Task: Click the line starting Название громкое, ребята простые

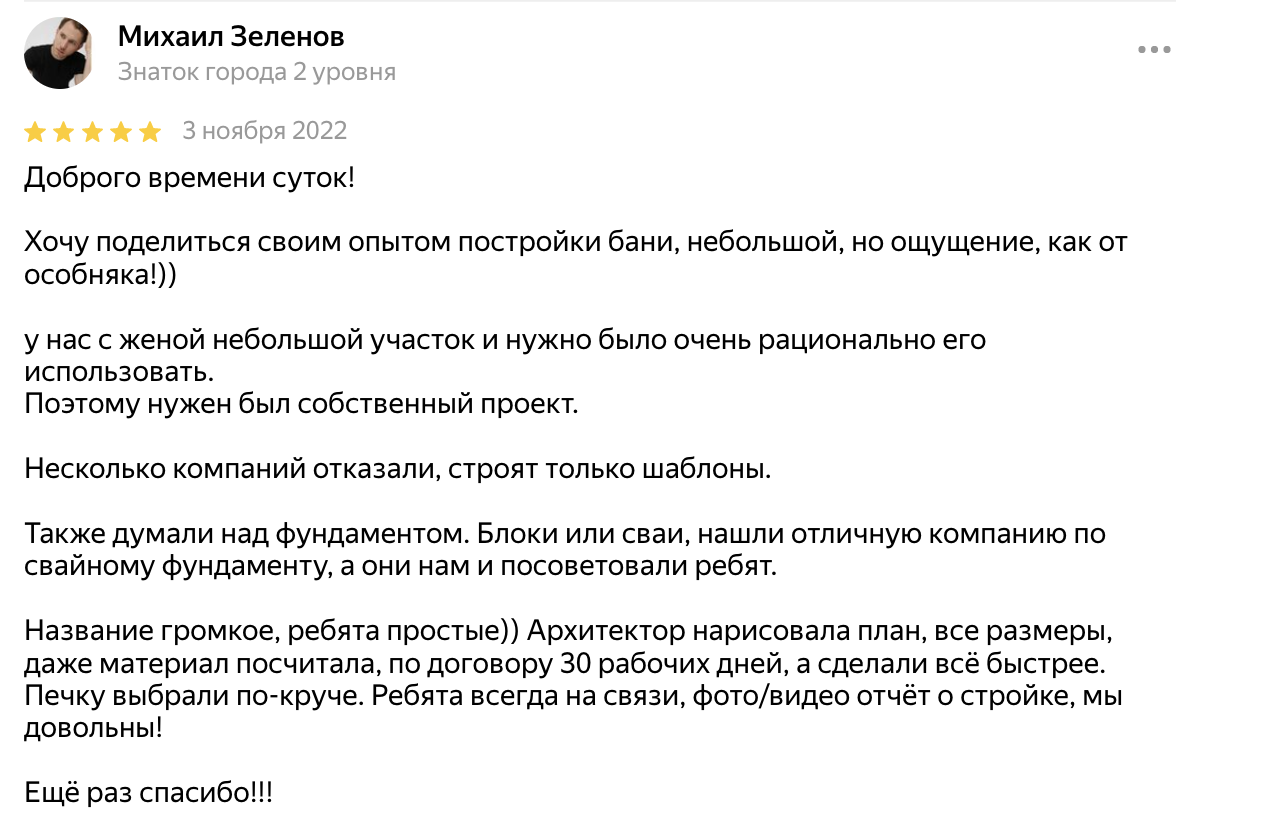Action: pyautogui.click(x=568, y=632)
